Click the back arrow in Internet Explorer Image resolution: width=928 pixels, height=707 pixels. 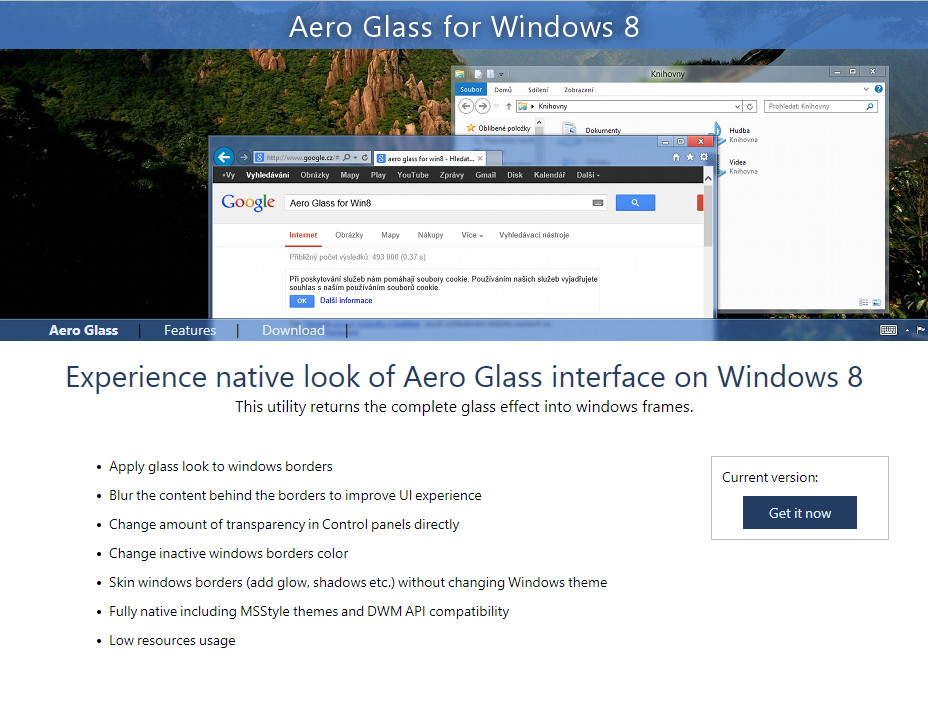(224, 157)
